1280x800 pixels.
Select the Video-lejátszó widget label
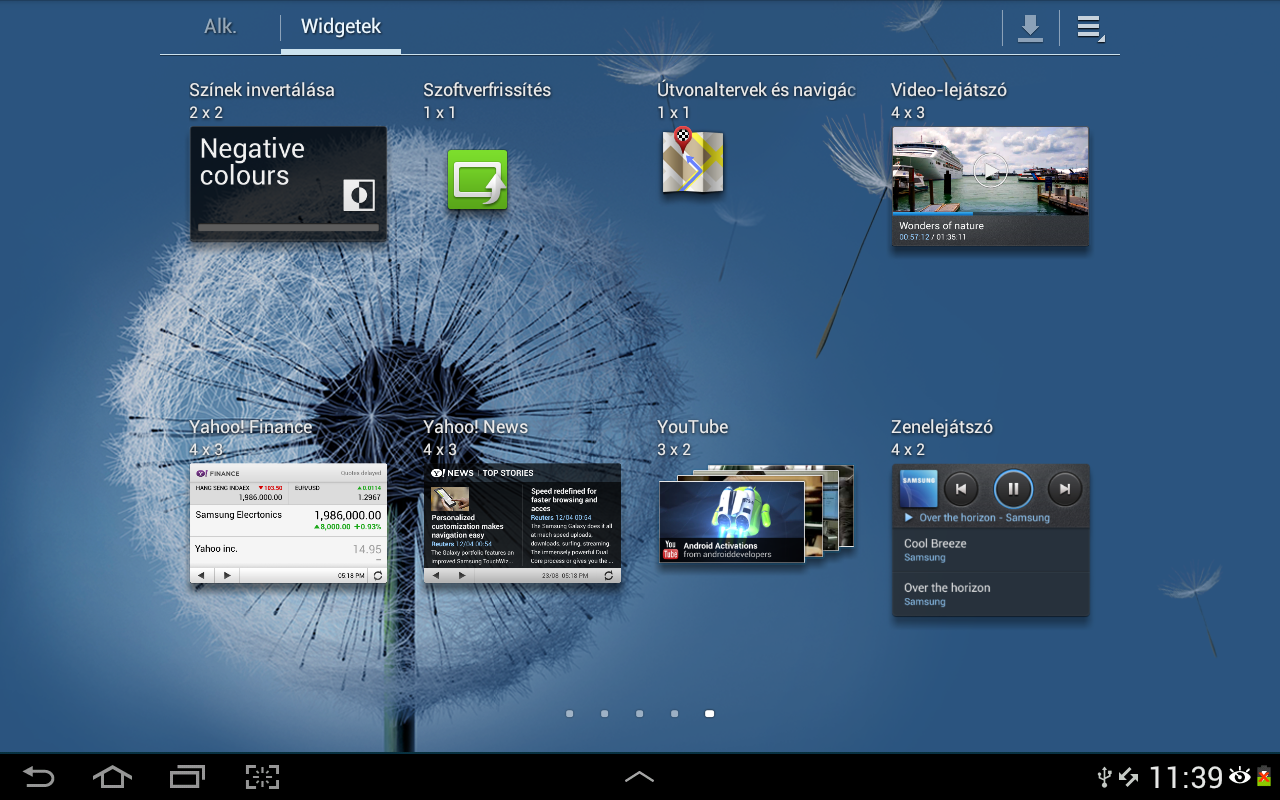[949, 90]
